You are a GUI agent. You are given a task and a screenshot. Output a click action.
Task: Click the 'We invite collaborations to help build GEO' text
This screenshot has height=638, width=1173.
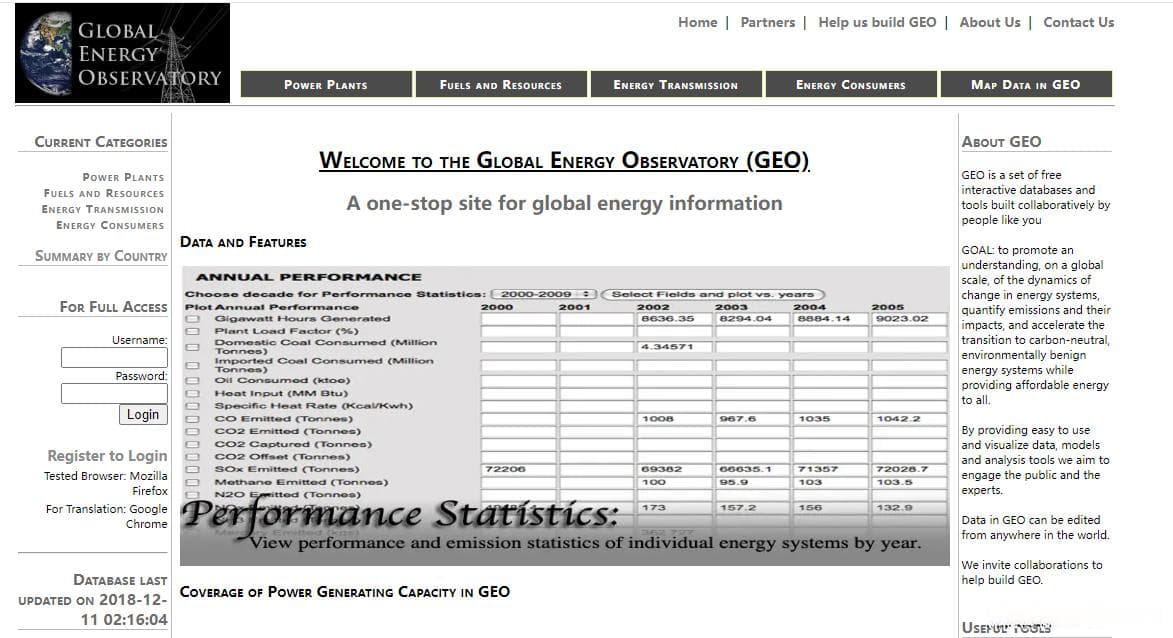coord(1032,572)
